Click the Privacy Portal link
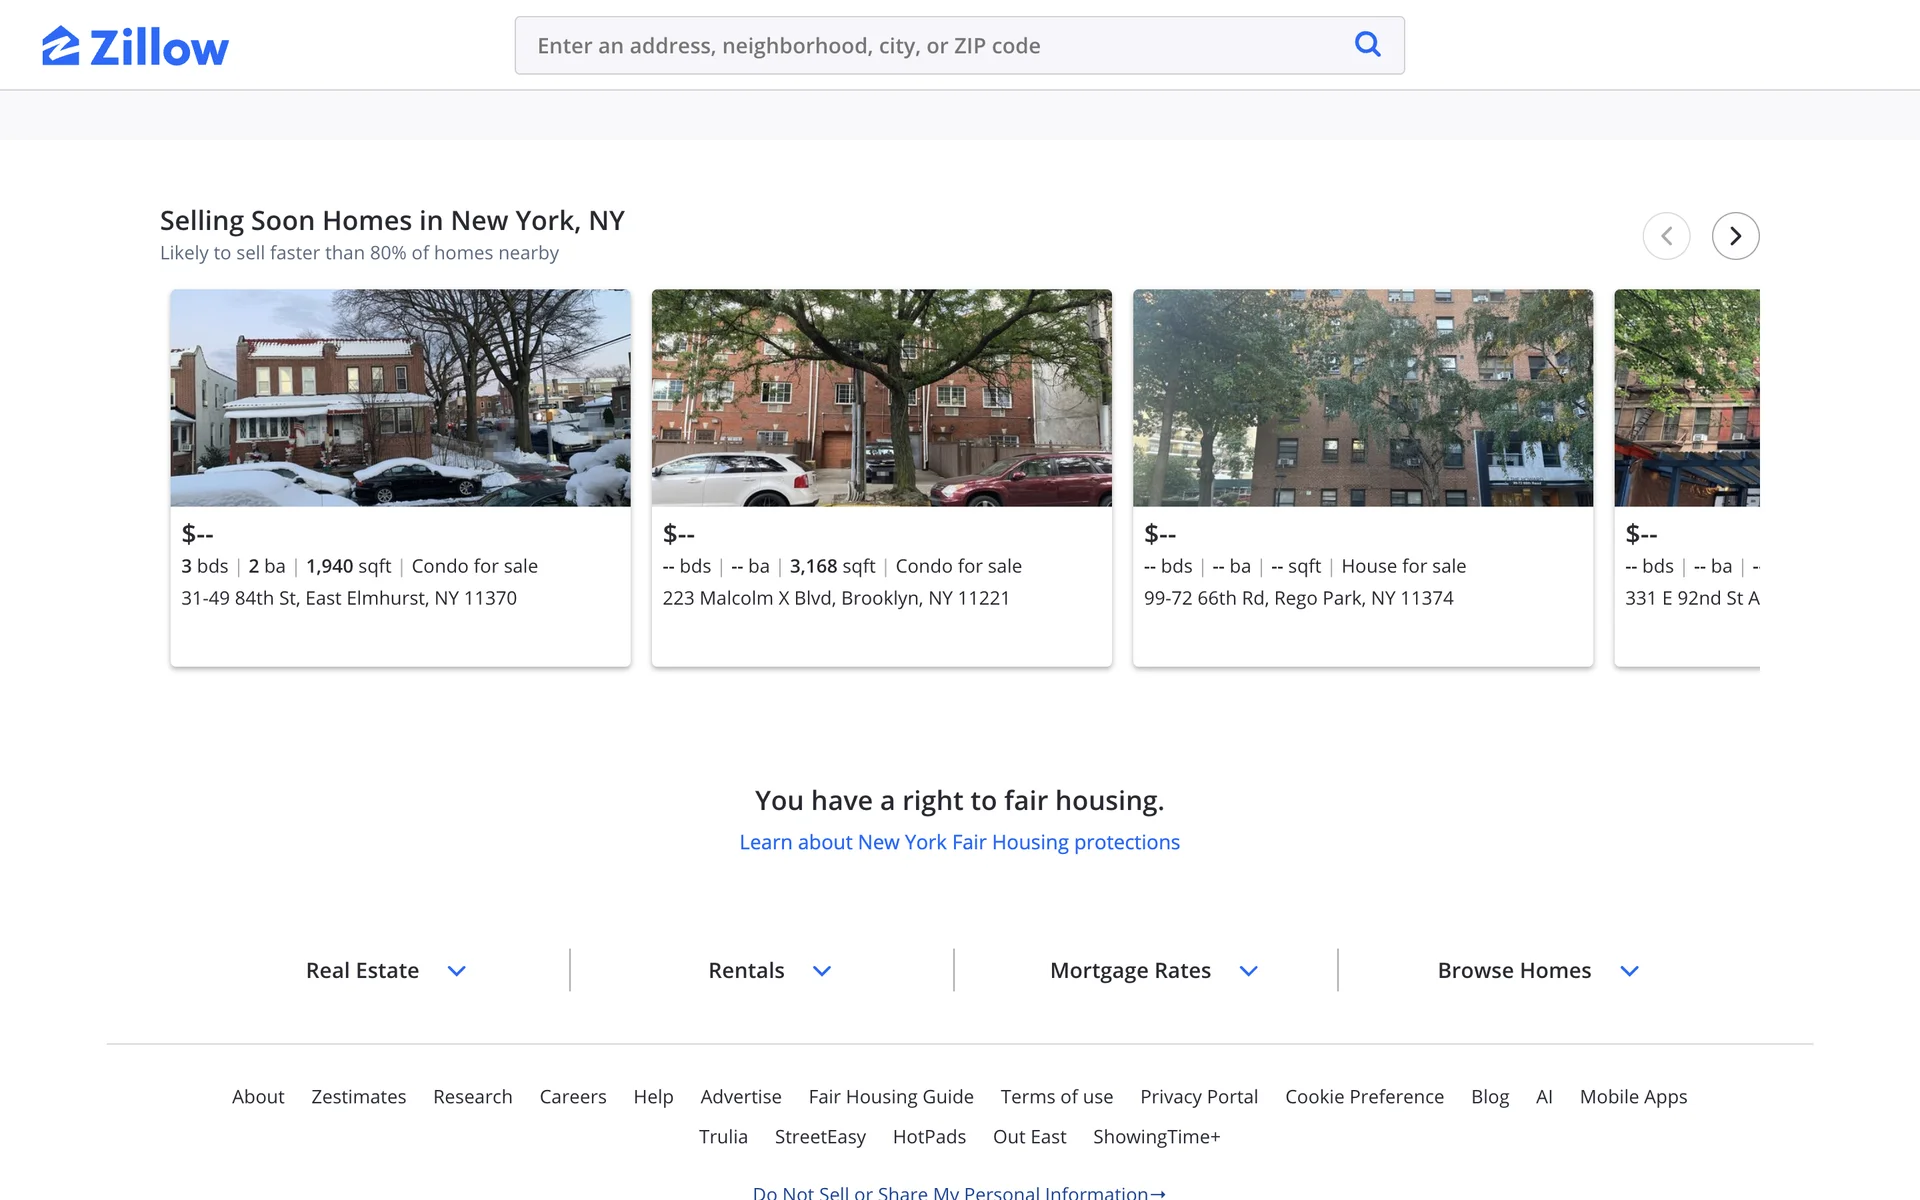This screenshot has height=1200, width=1920. (x=1198, y=1096)
